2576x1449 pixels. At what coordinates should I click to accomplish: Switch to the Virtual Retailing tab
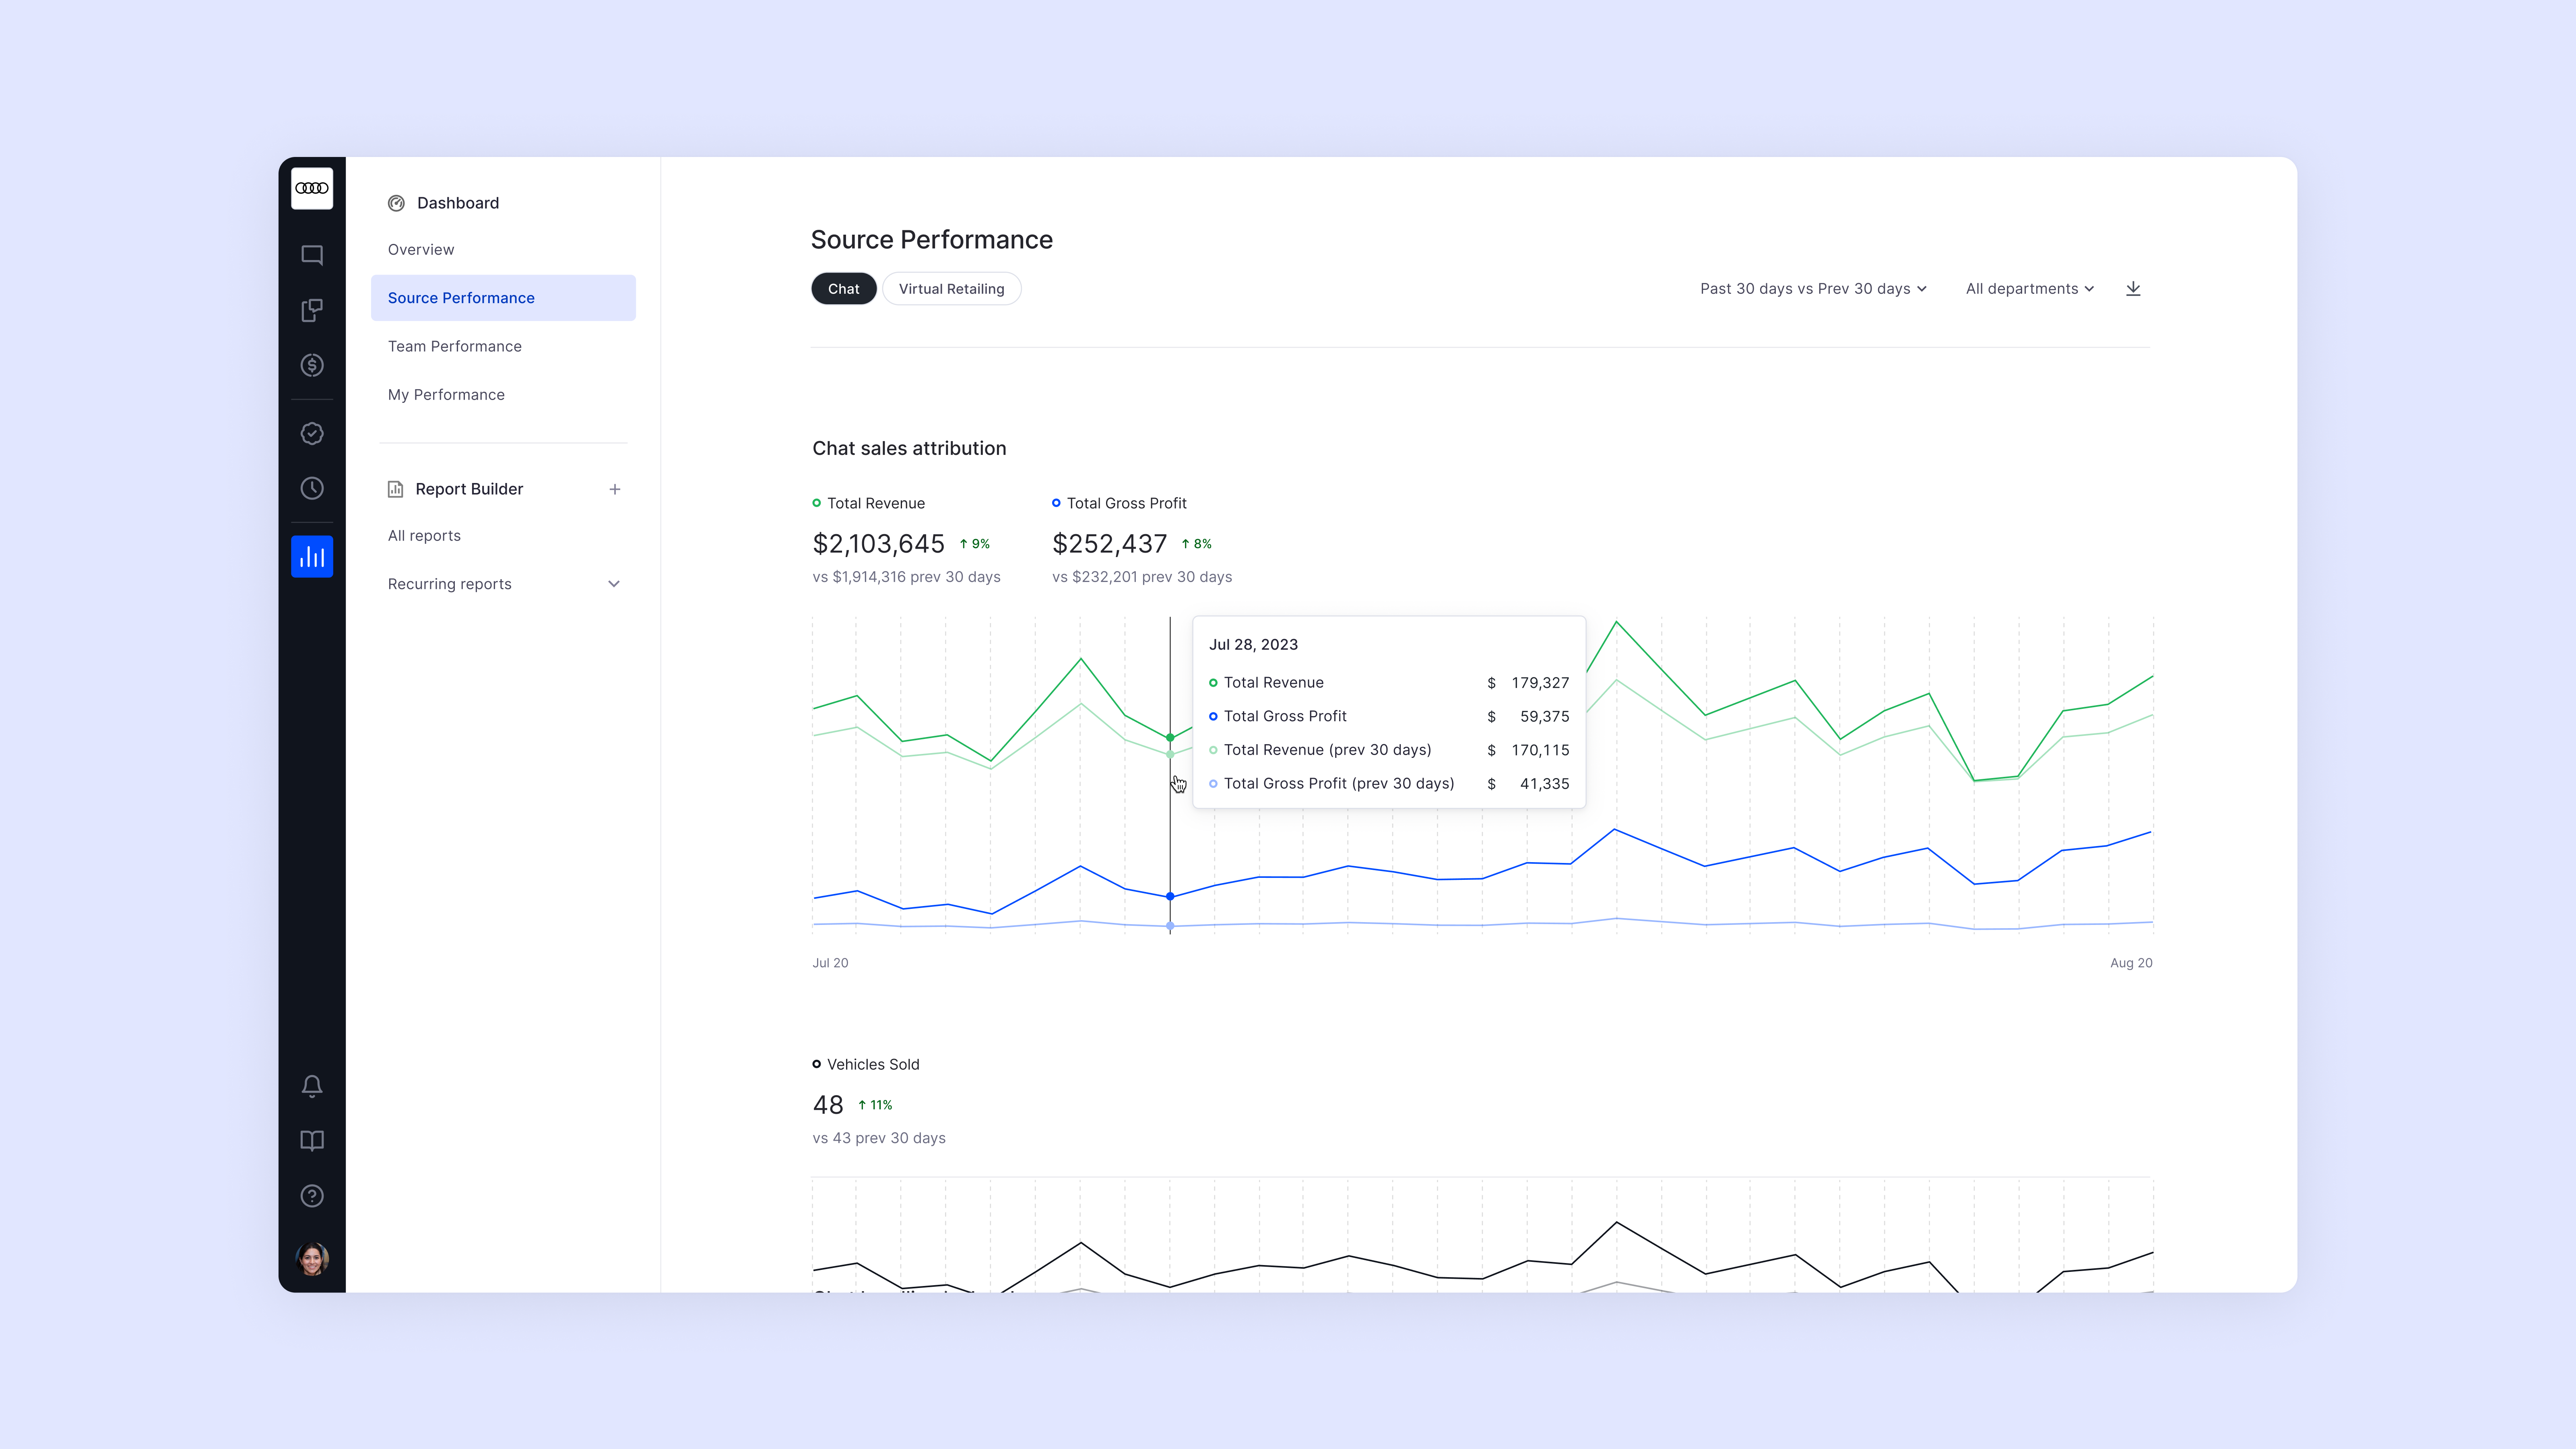(x=951, y=289)
